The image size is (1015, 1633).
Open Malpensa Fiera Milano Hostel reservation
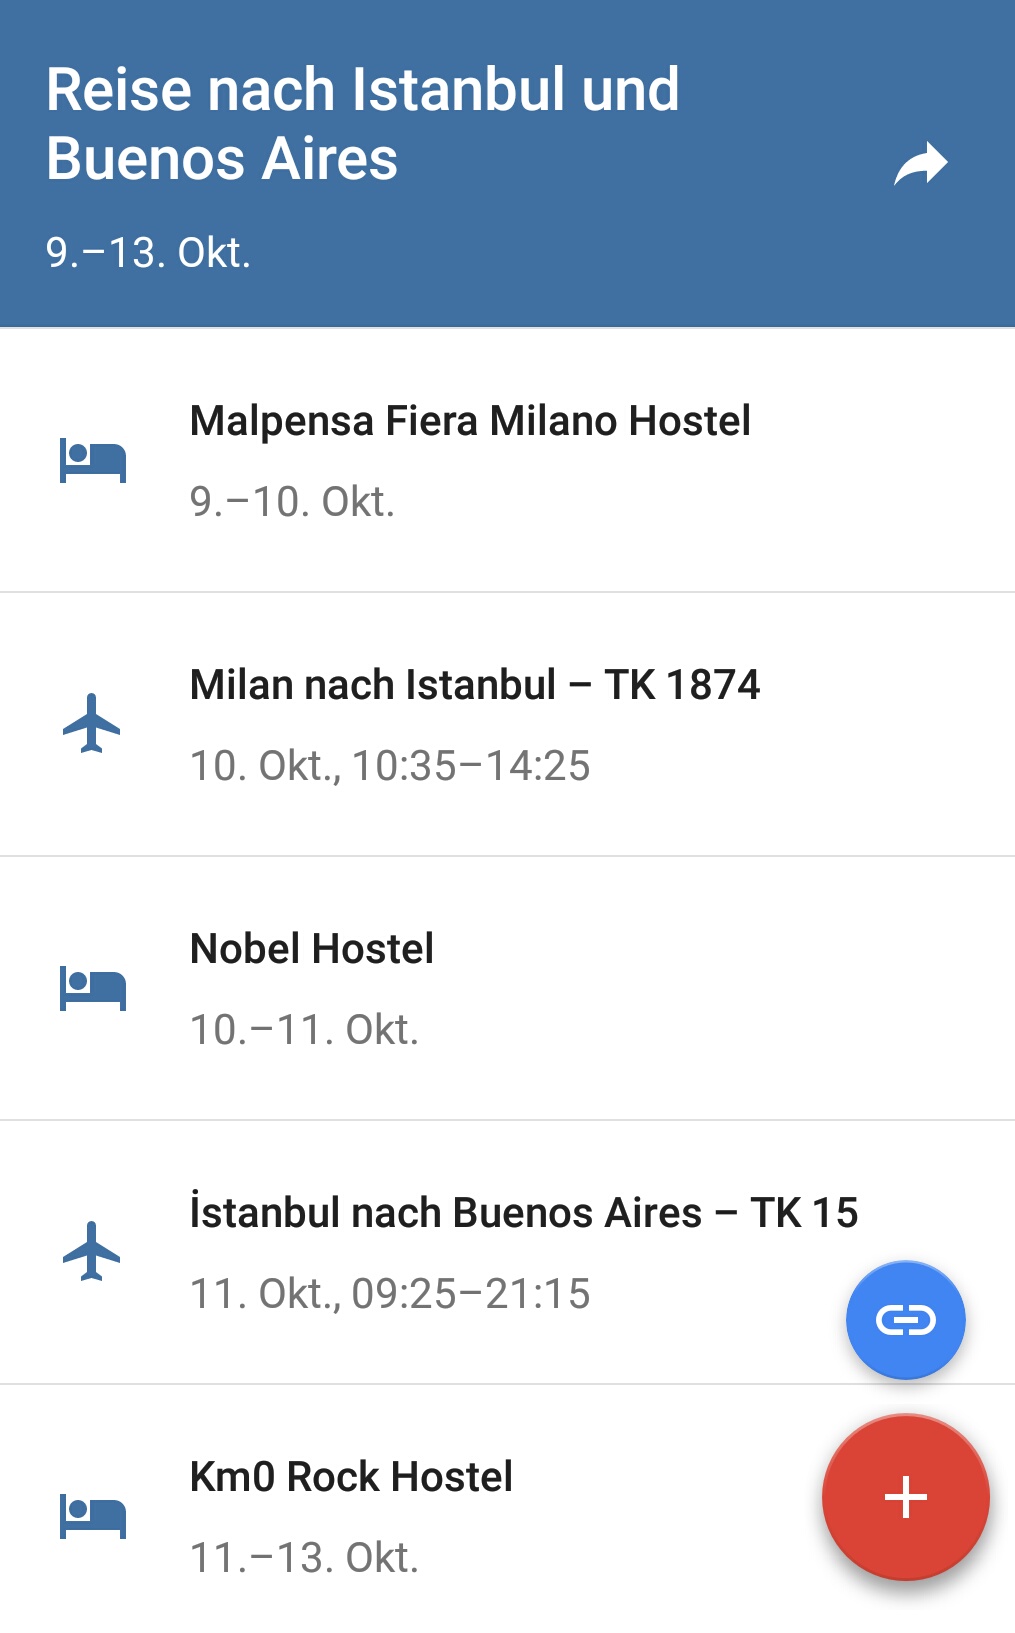[470, 421]
